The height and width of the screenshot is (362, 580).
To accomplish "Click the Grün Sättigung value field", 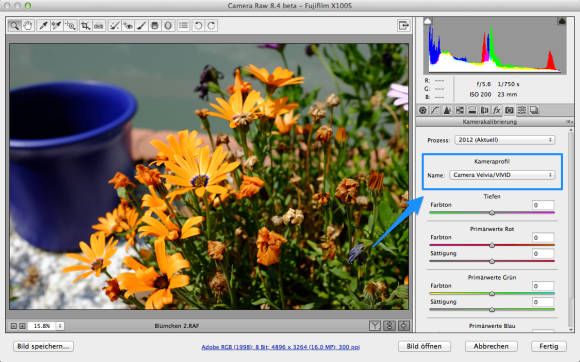I will pyautogui.click(x=543, y=302).
